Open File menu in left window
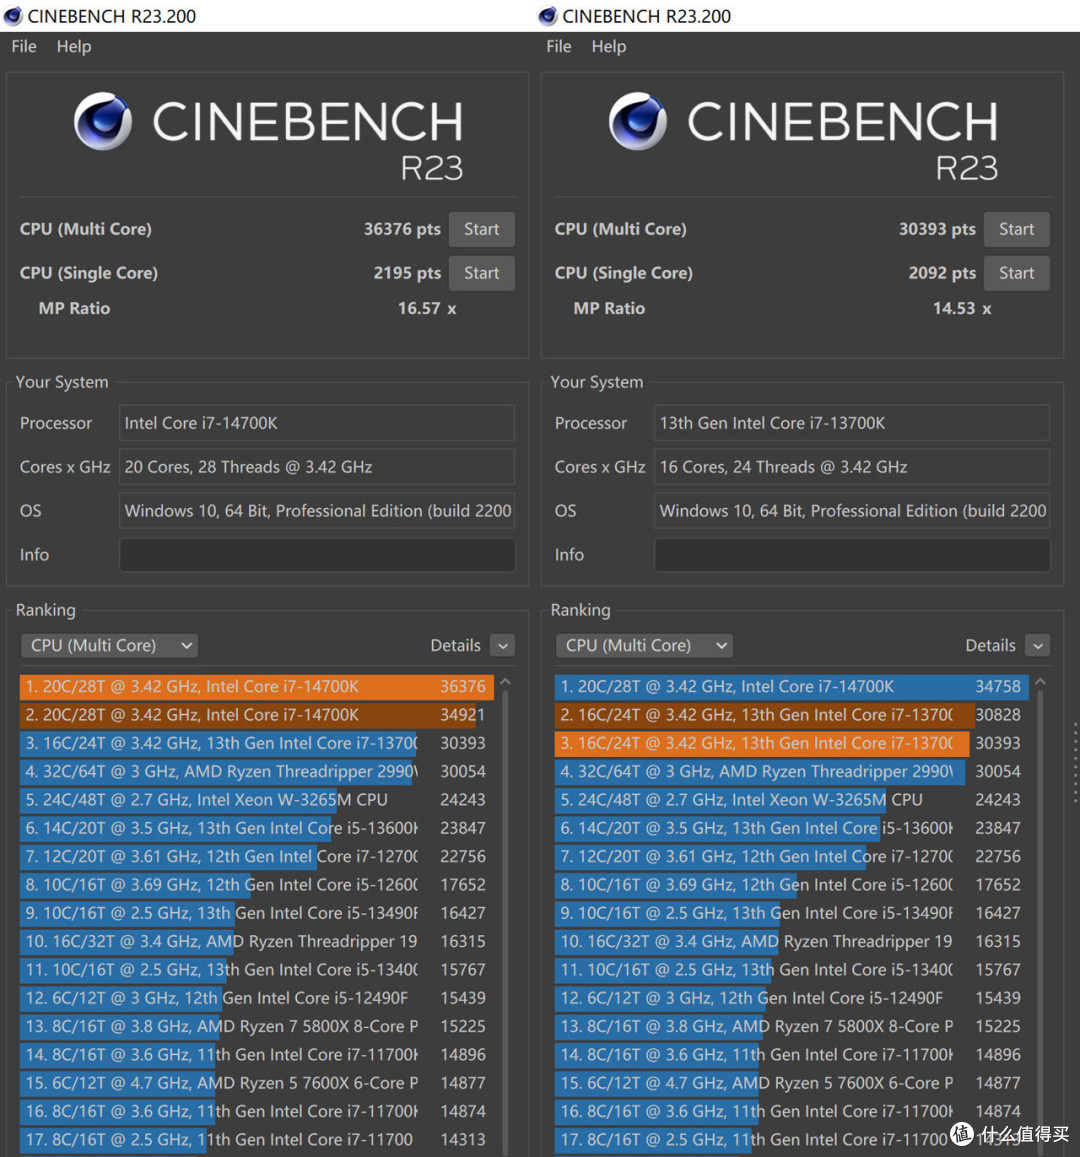 (x=24, y=46)
